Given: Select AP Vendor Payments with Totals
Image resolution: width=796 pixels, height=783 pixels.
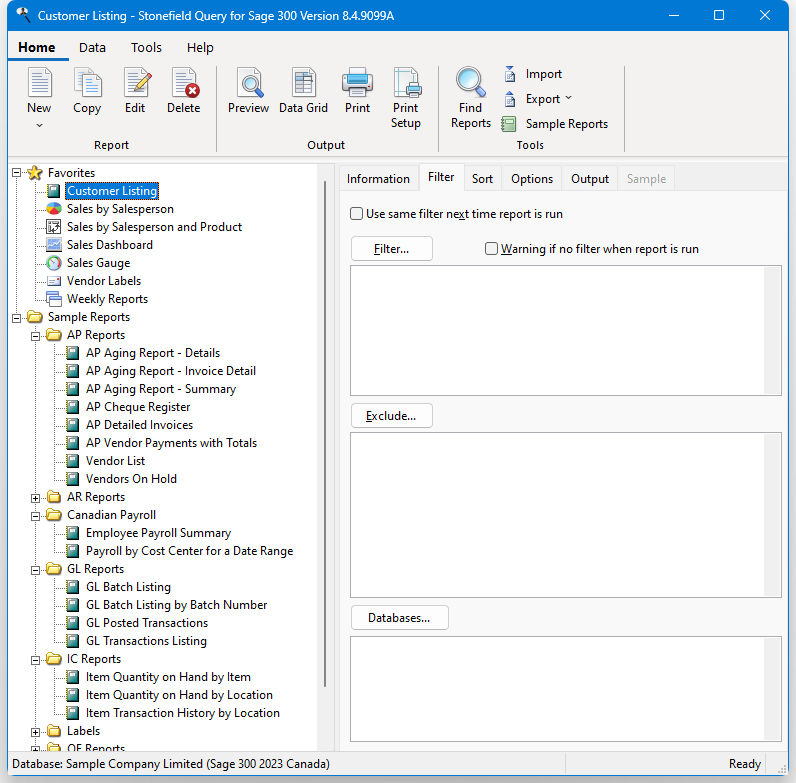Looking at the screenshot, I should (171, 443).
